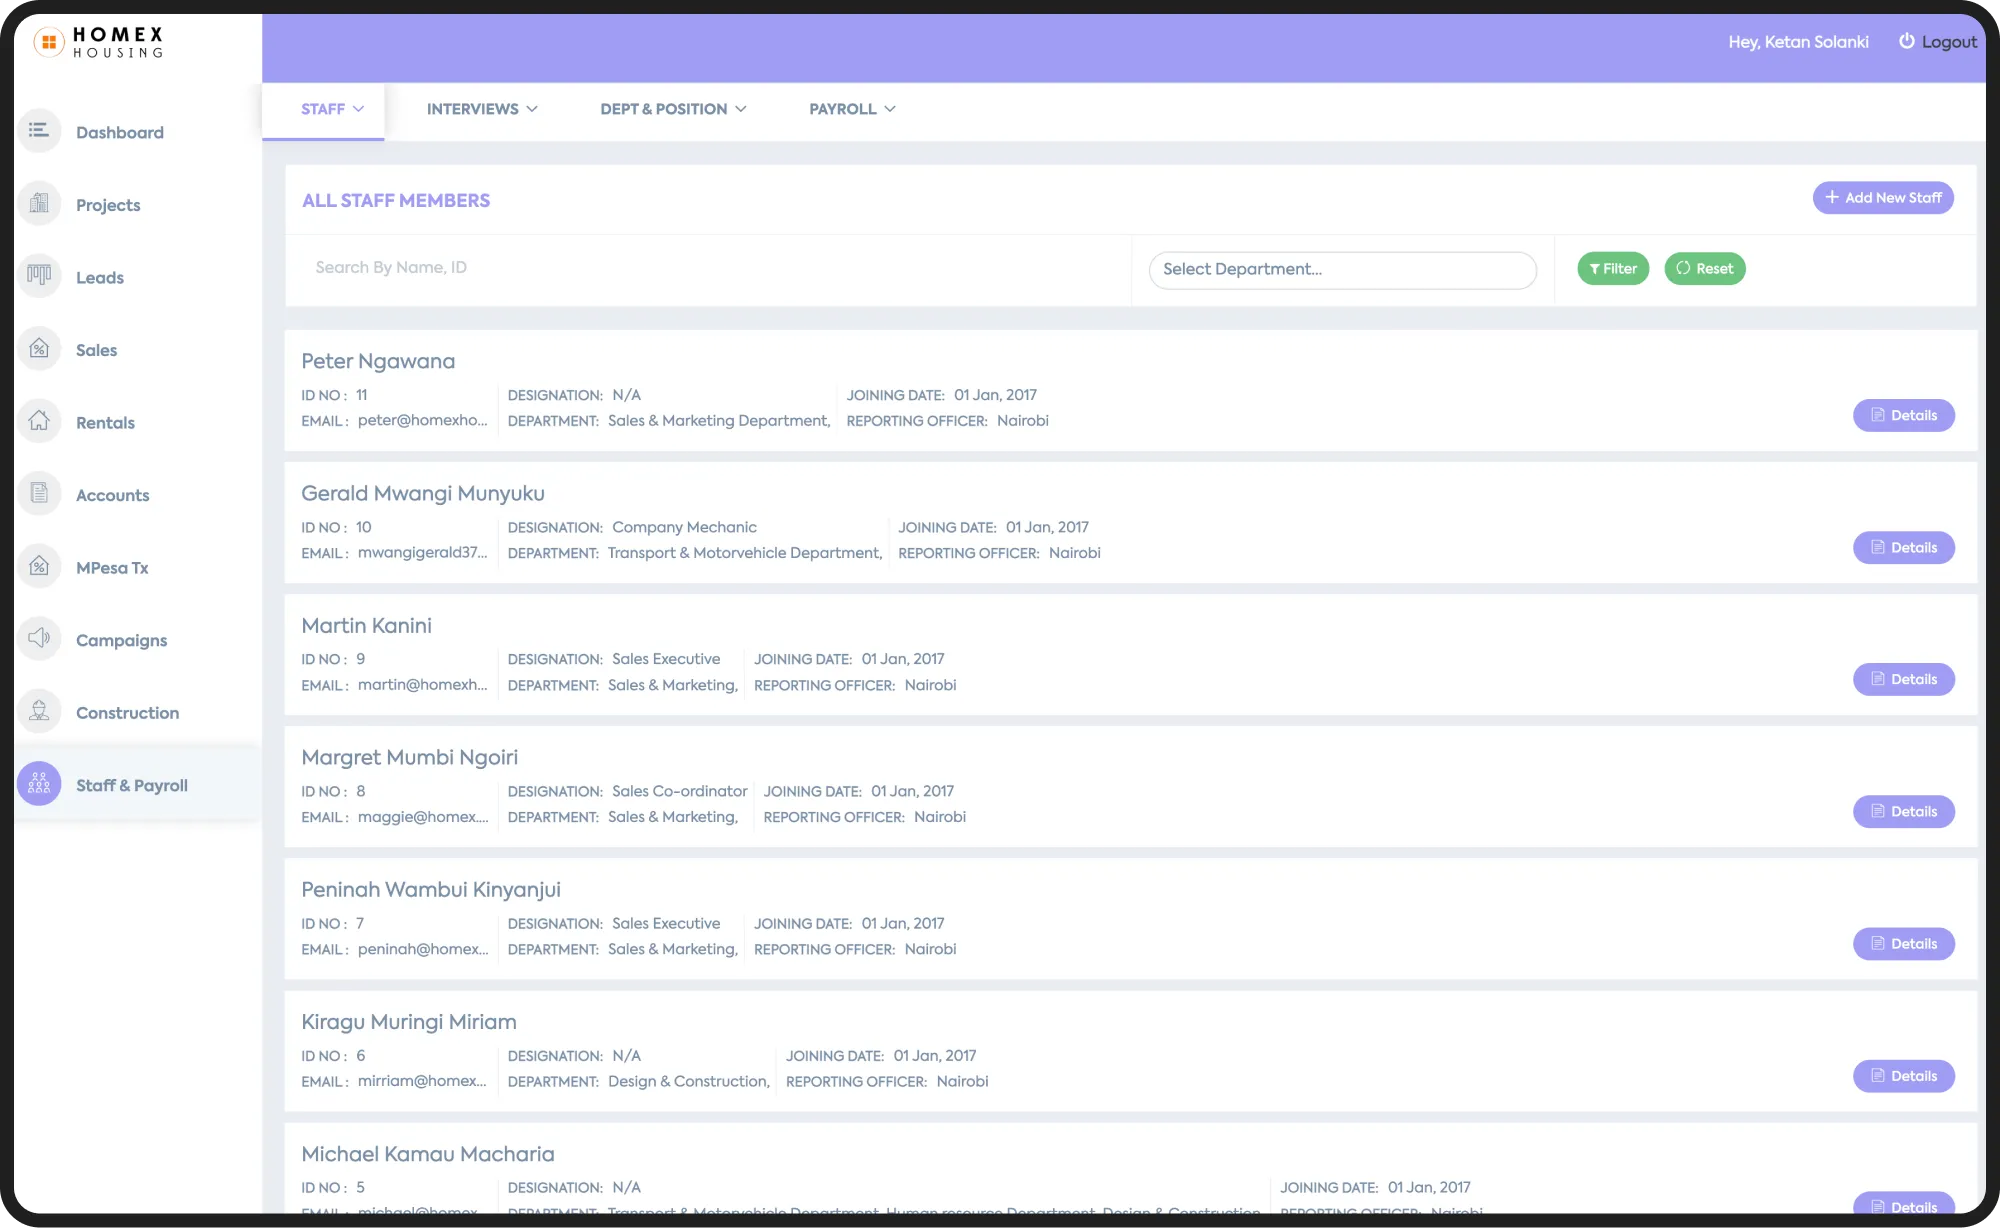Expand the DEPT & POSITION chevron
2000x1228 pixels.
coord(741,109)
